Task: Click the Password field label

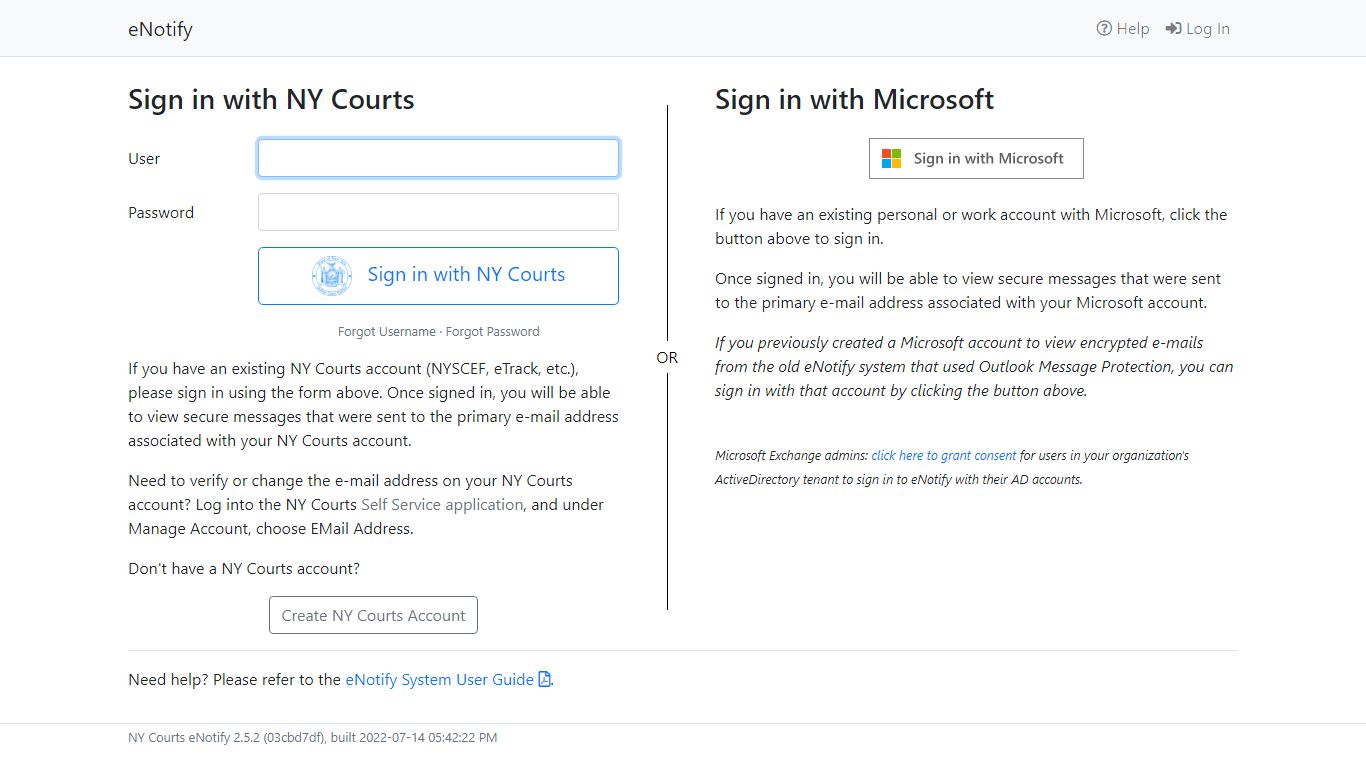Action: pyautogui.click(x=161, y=212)
